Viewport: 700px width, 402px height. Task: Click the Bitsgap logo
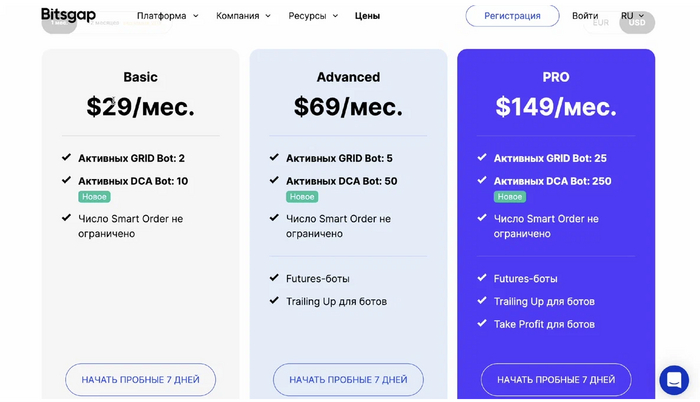tap(68, 16)
